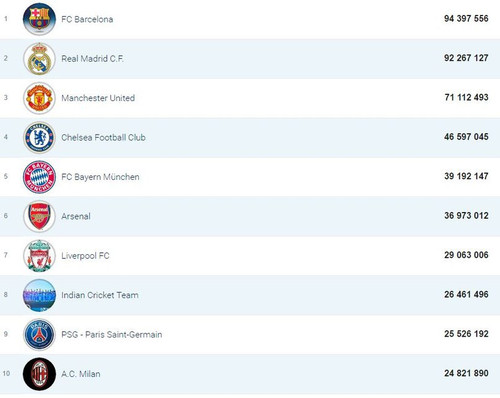Click the Real Madrid C.F. name link
This screenshot has width=500, height=398.
[x=92, y=59]
